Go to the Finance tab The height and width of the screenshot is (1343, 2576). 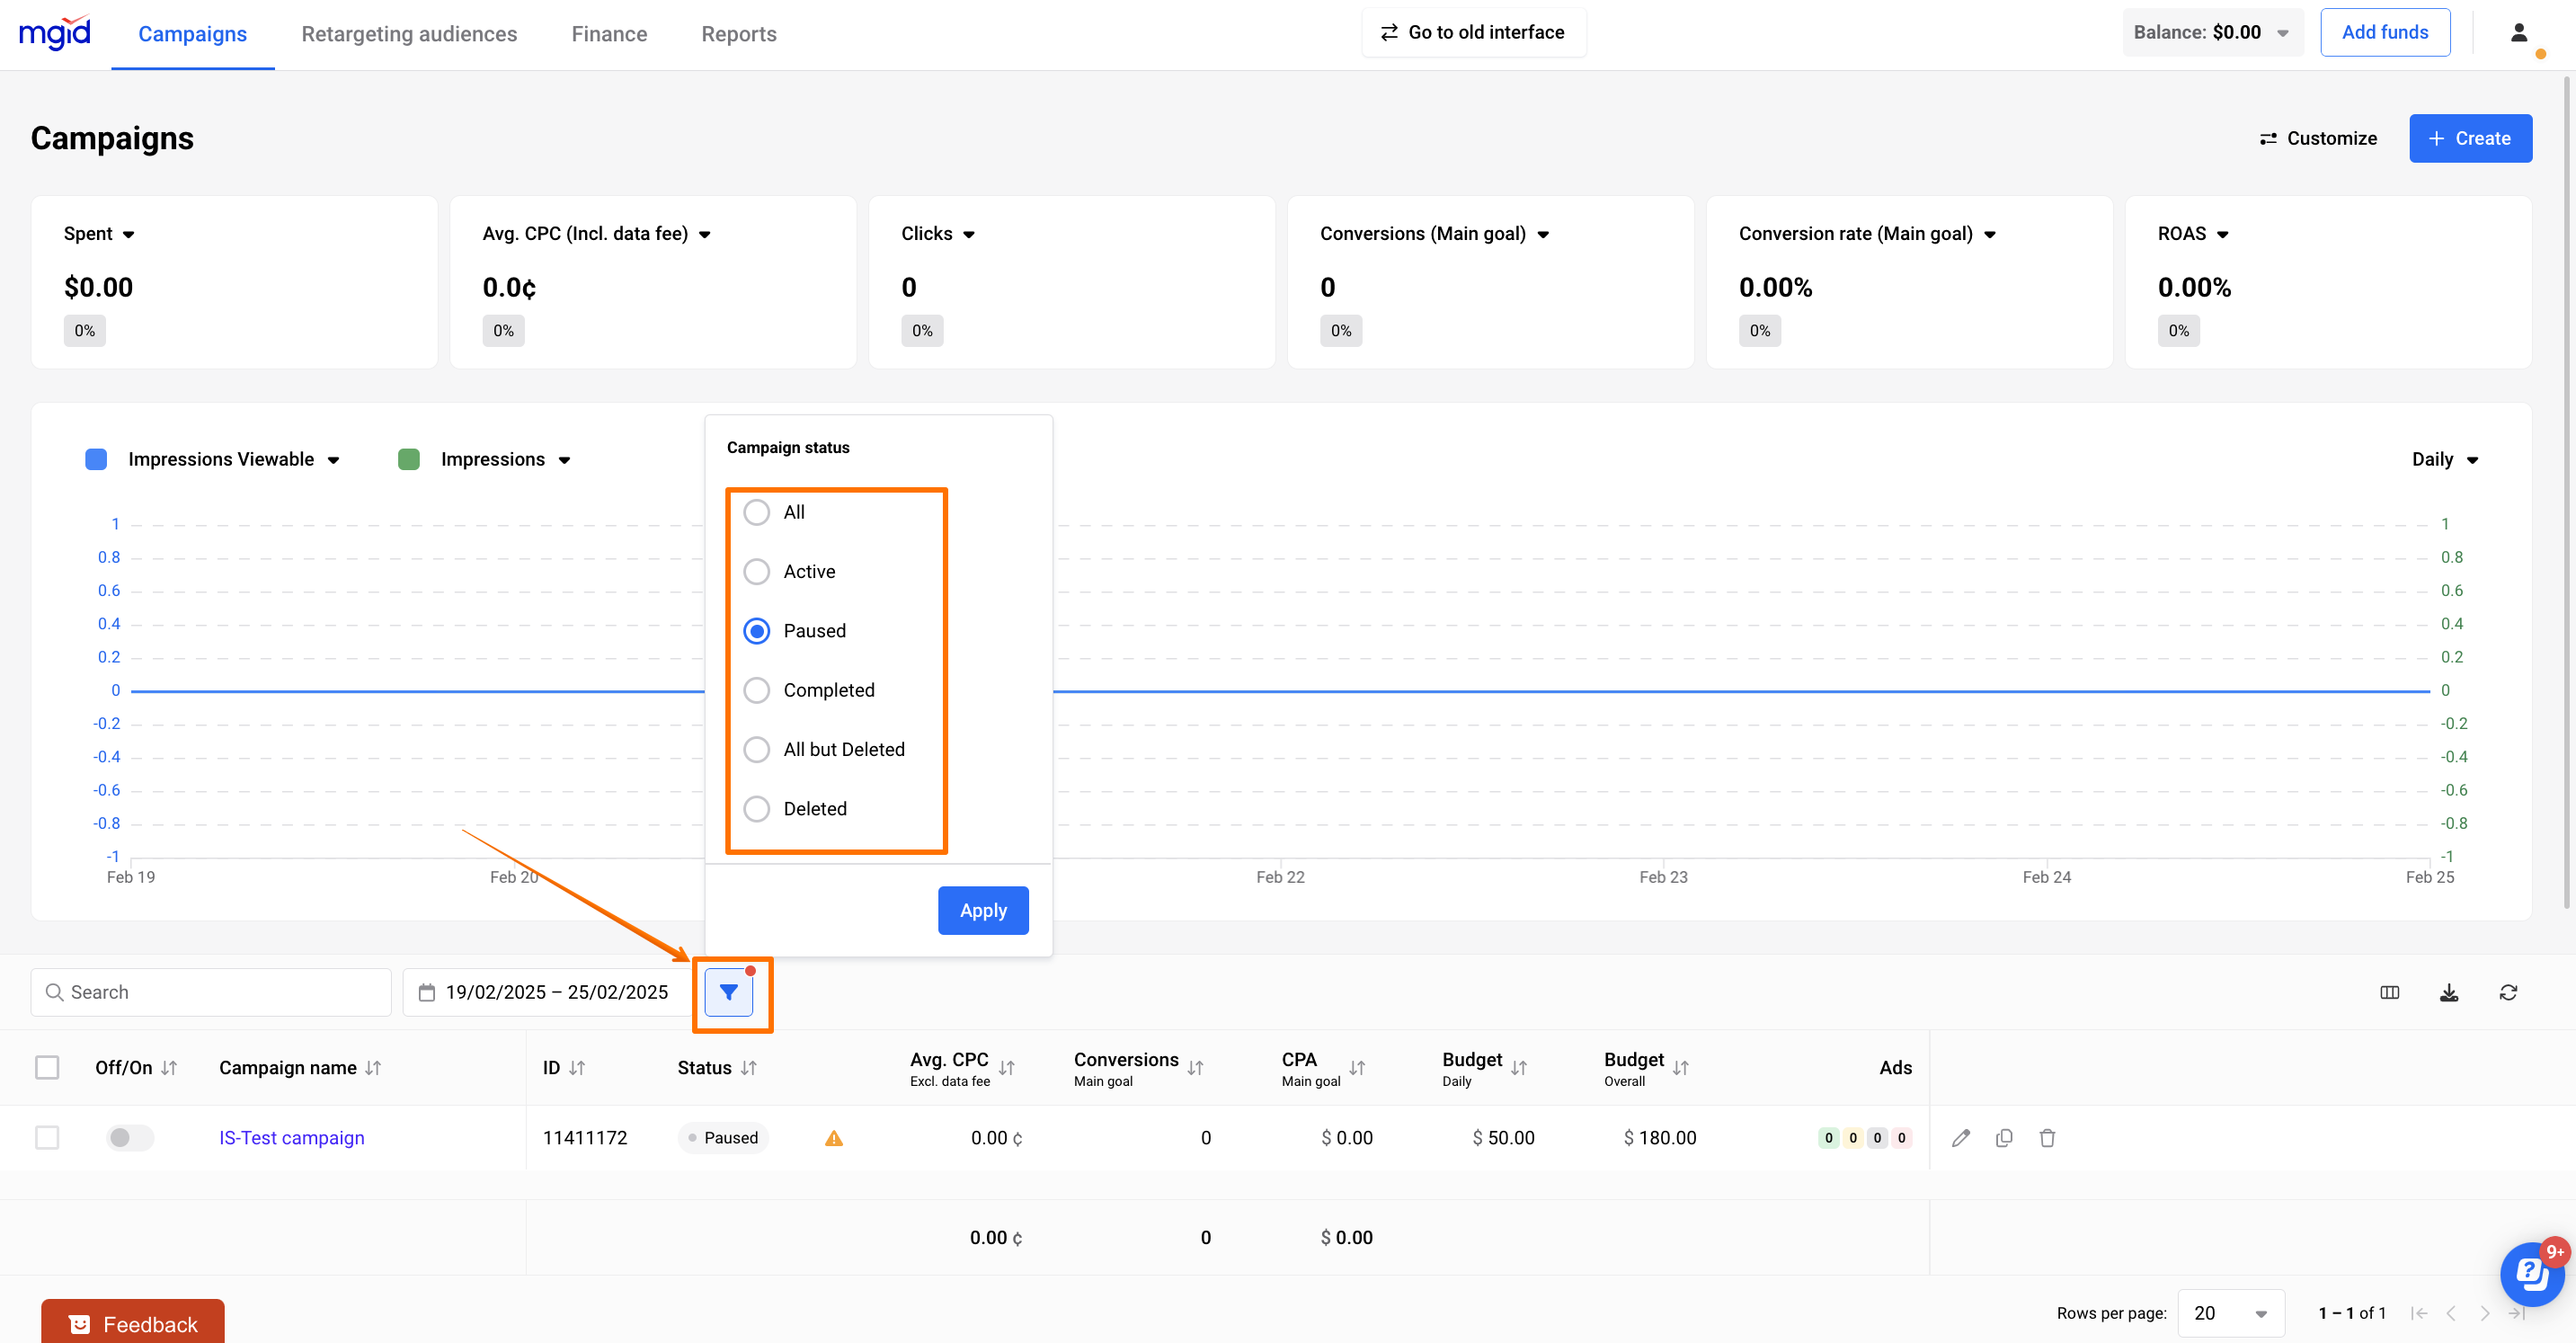[x=609, y=34]
